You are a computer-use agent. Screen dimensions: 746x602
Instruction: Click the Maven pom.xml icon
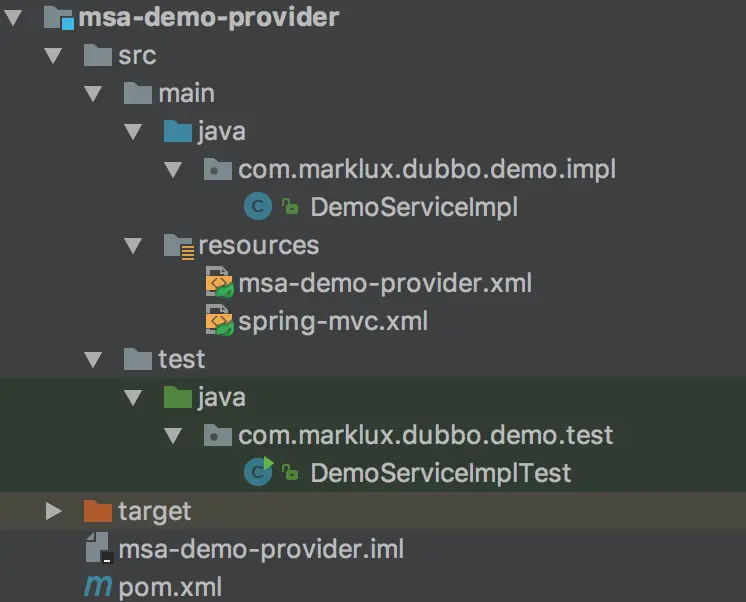coord(98,586)
